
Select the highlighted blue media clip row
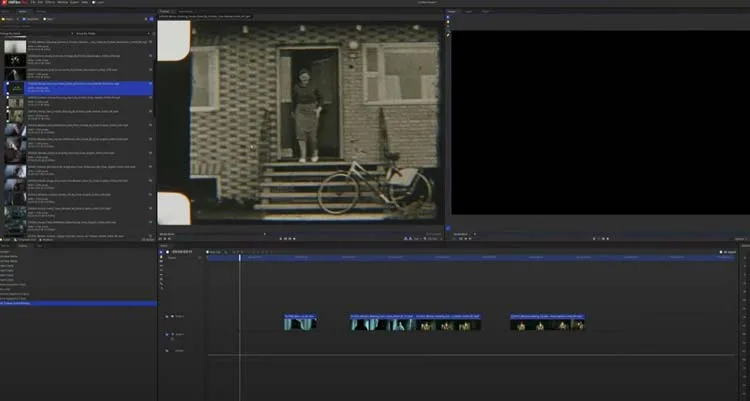[79, 88]
